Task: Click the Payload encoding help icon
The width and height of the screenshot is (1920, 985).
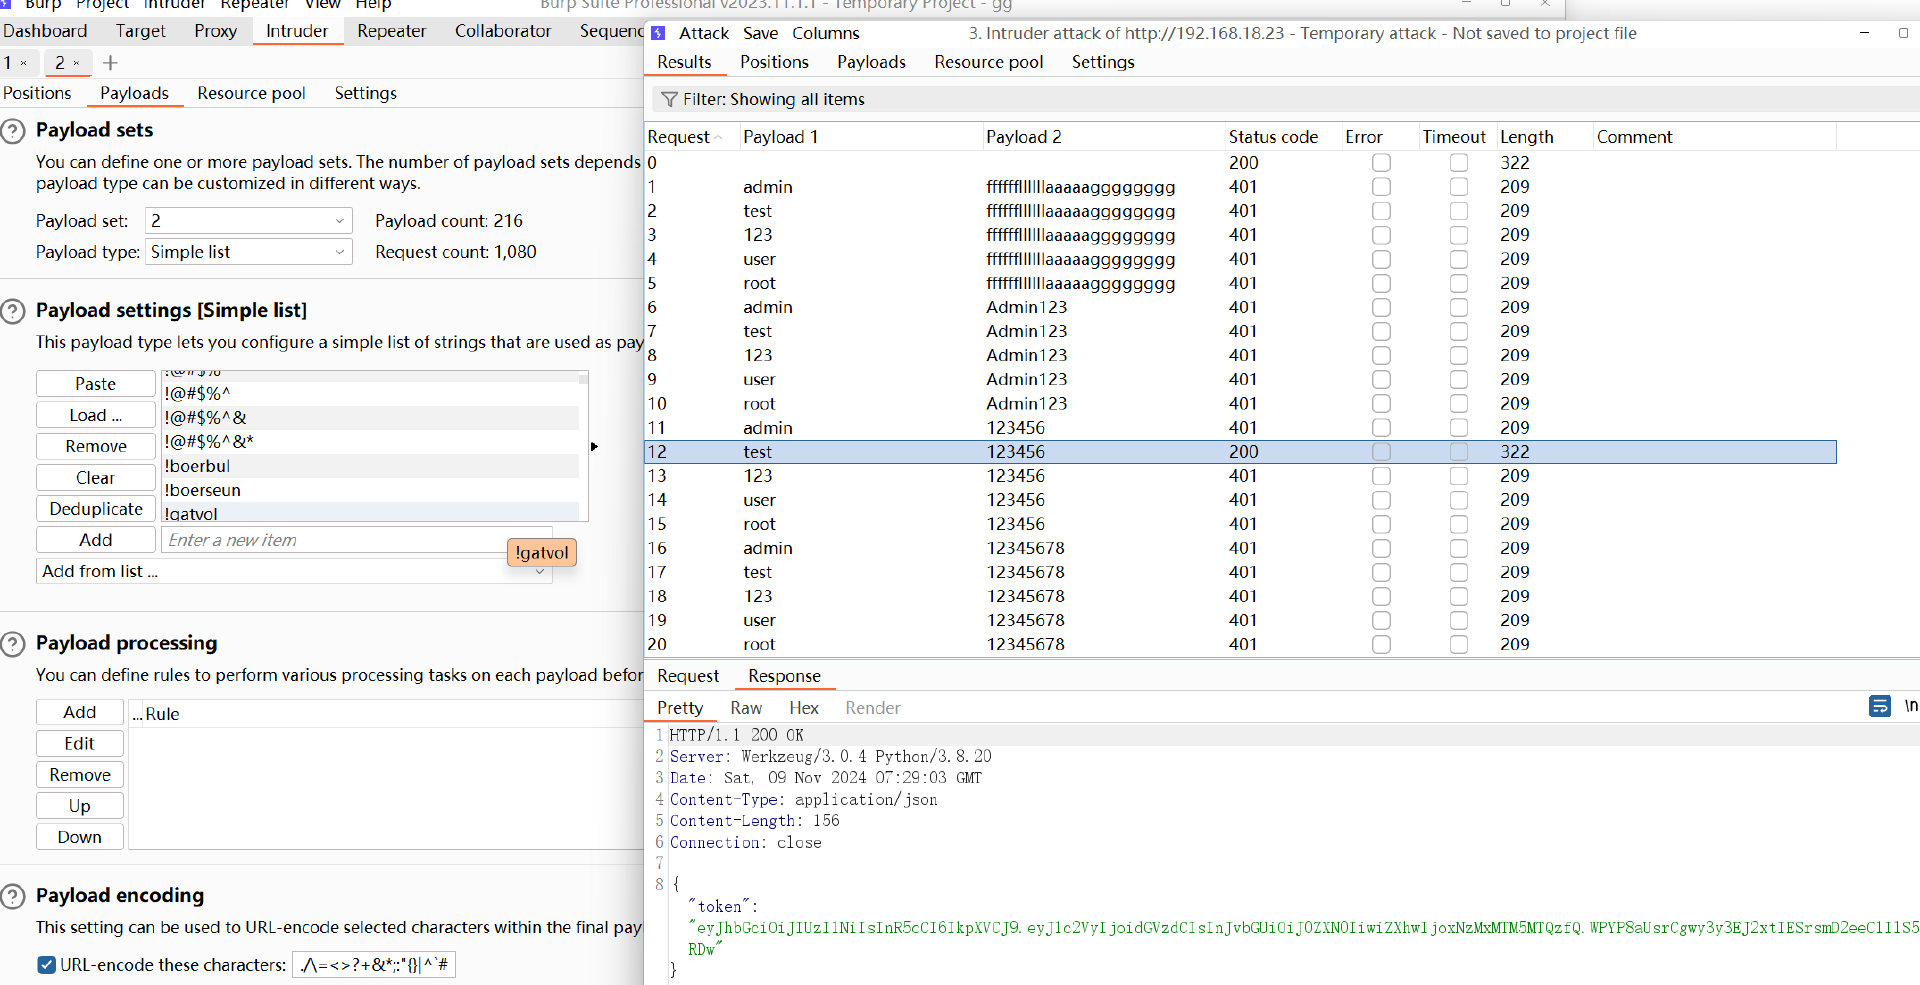Action: point(13,896)
